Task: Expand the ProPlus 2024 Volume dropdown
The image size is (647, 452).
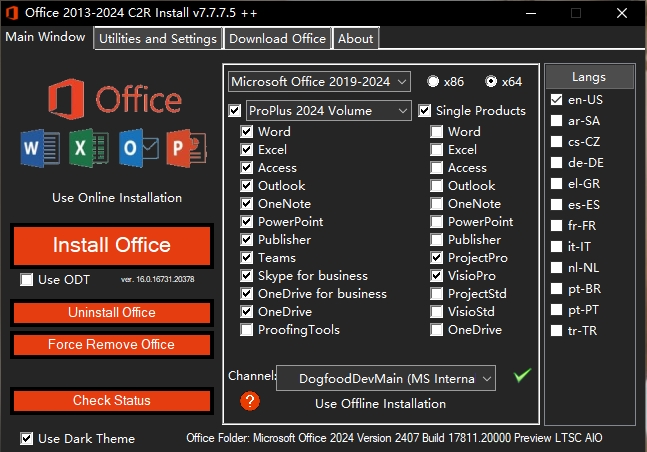Action: point(328,111)
